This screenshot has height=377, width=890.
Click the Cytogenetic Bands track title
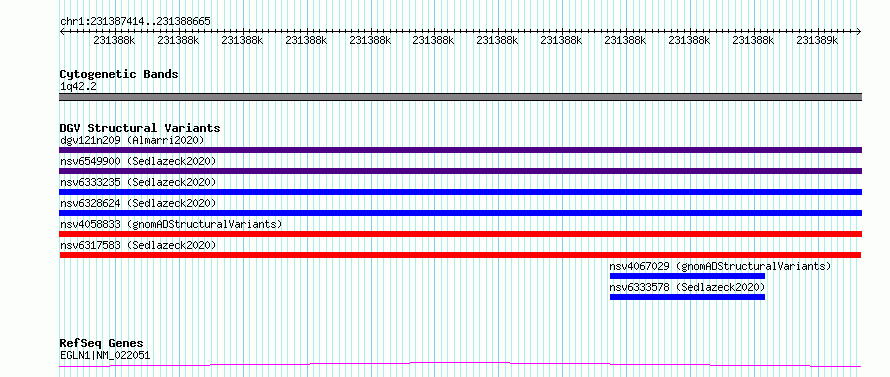click(x=119, y=74)
